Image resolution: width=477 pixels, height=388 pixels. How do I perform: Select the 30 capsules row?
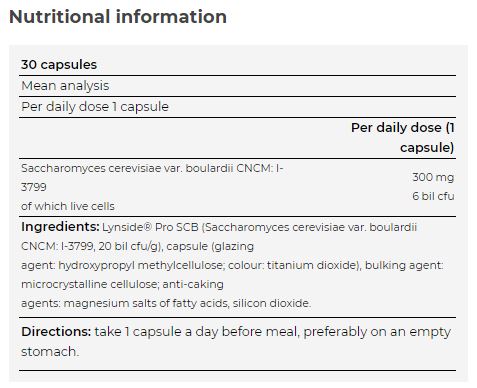point(237,65)
